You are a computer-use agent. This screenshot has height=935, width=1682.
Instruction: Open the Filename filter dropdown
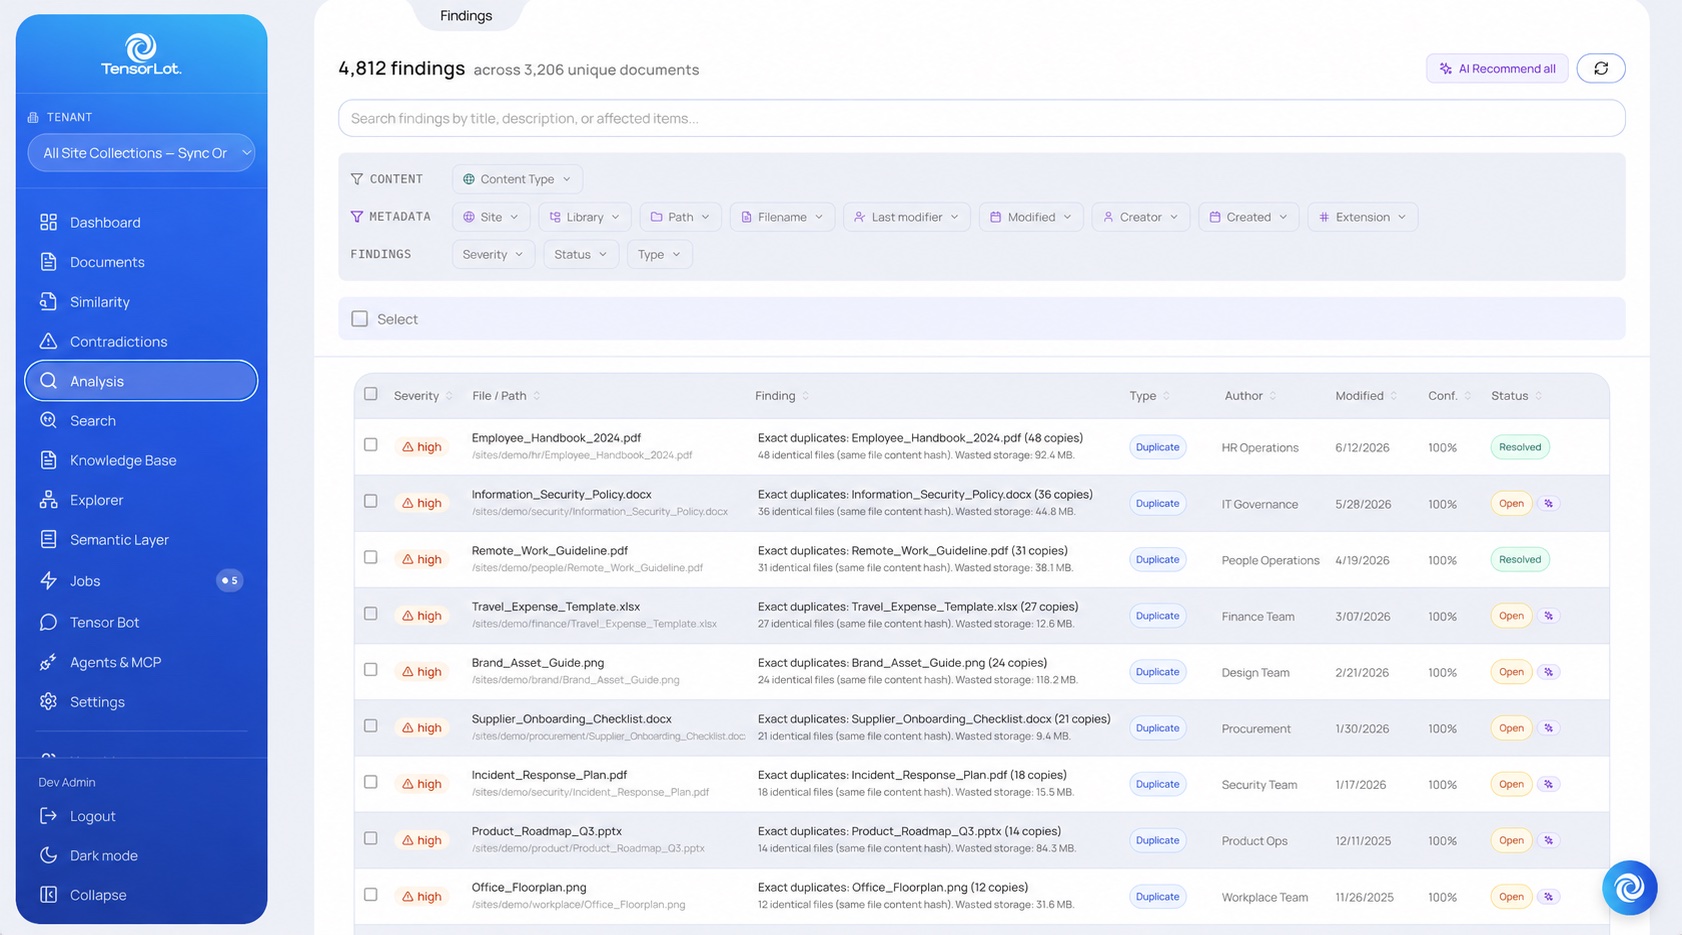point(782,217)
